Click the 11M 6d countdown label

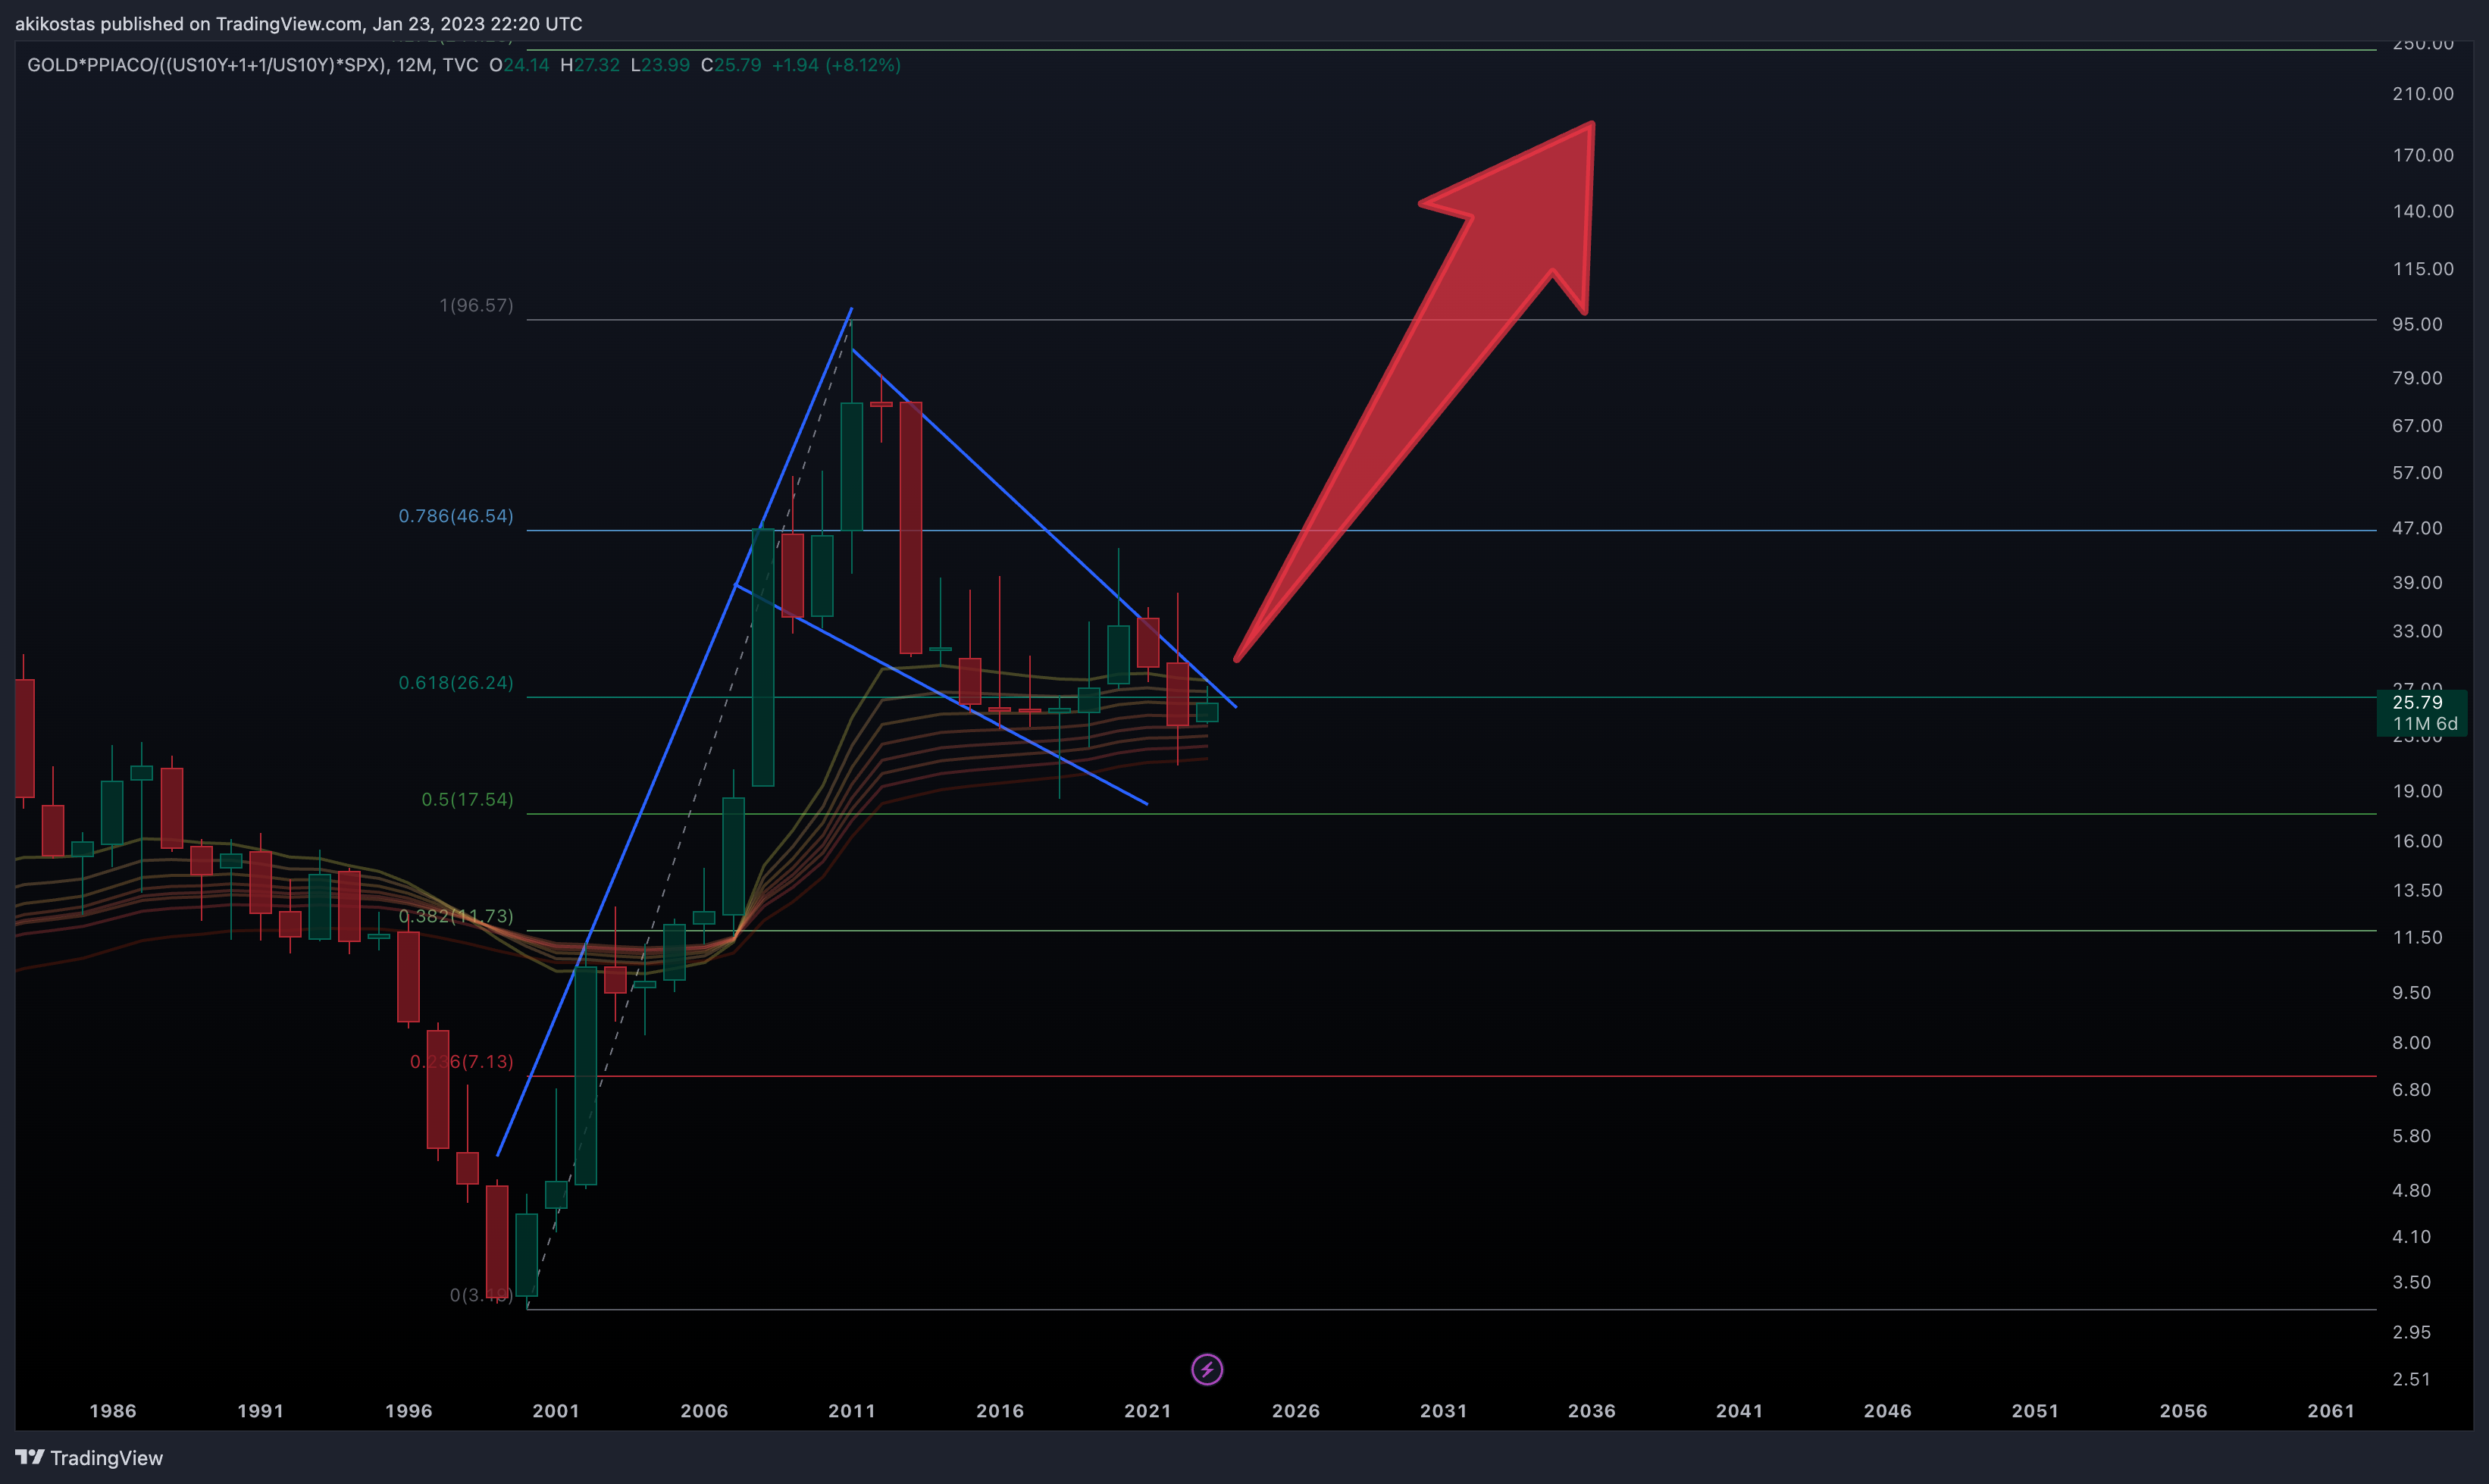pyautogui.click(x=2425, y=724)
